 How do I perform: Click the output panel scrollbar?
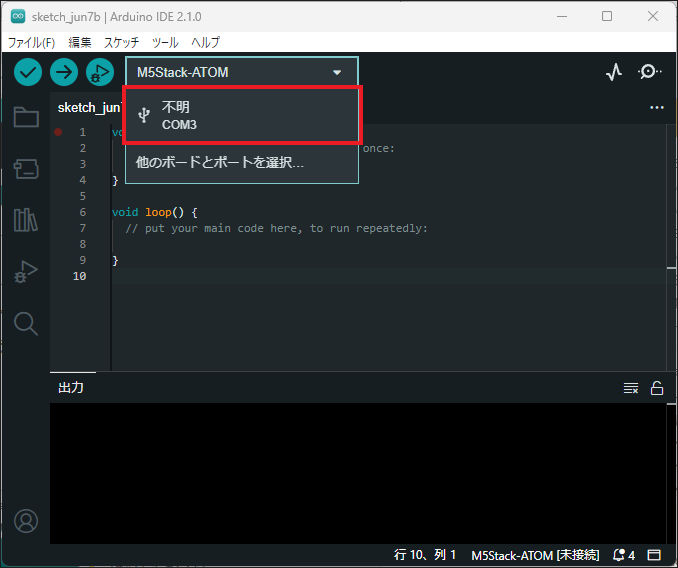[x=672, y=473]
